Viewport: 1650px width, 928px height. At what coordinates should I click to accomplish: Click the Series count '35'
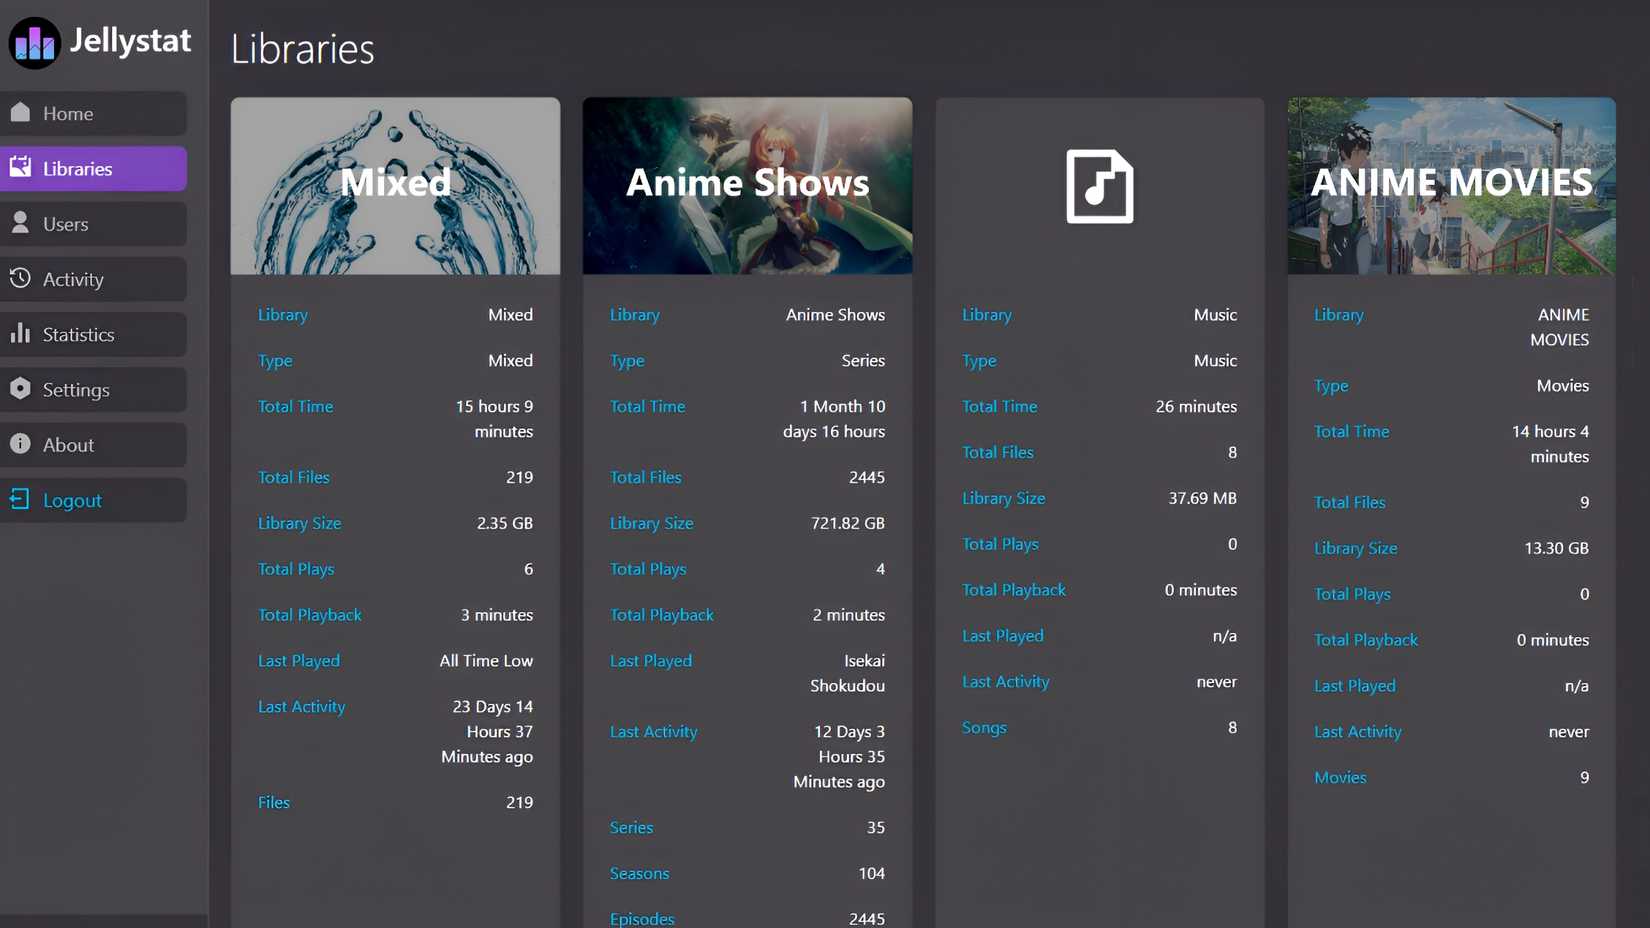(876, 827)
